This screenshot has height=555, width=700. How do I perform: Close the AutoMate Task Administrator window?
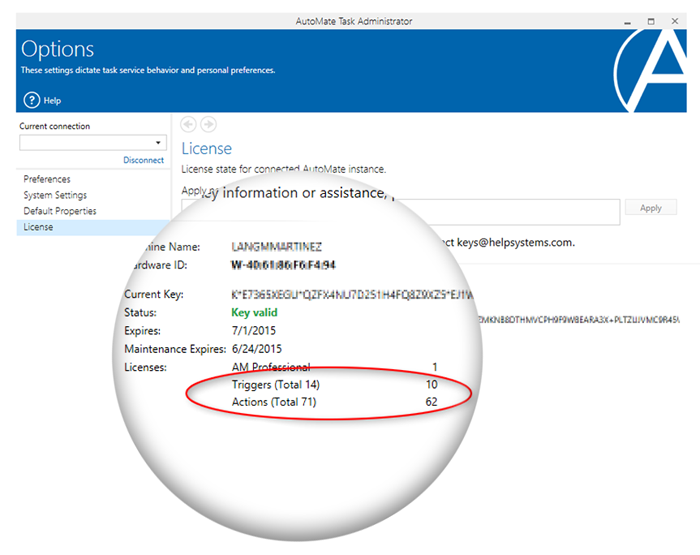(675, 21)
